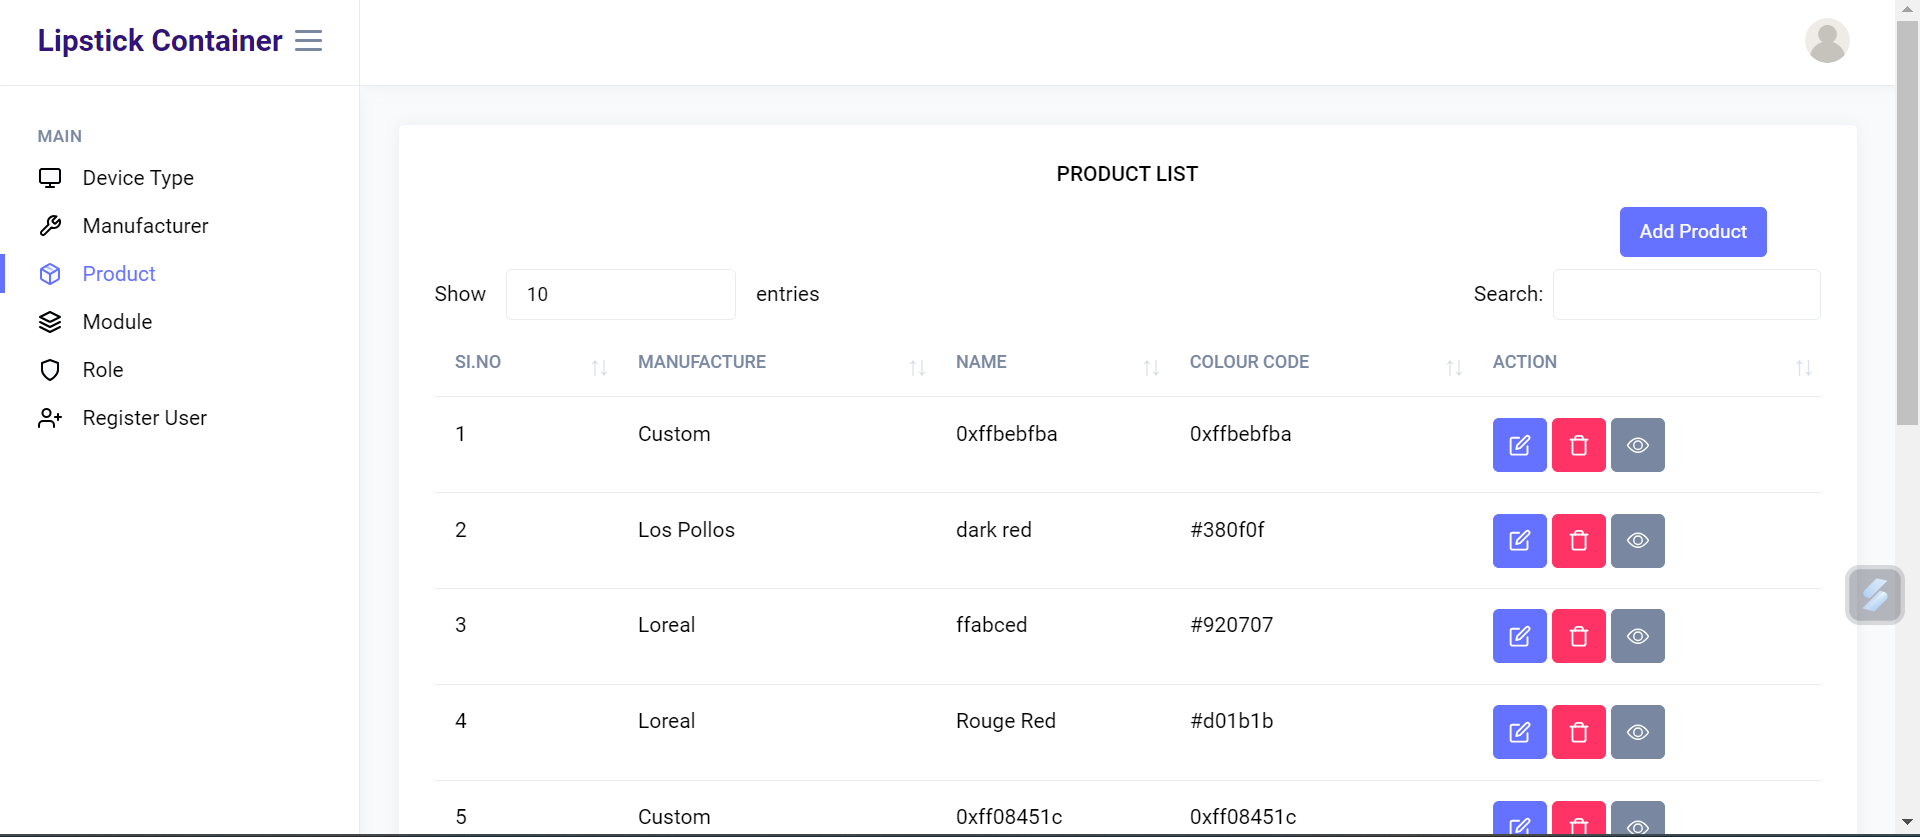Delete the Rouge Red product

1578,732
